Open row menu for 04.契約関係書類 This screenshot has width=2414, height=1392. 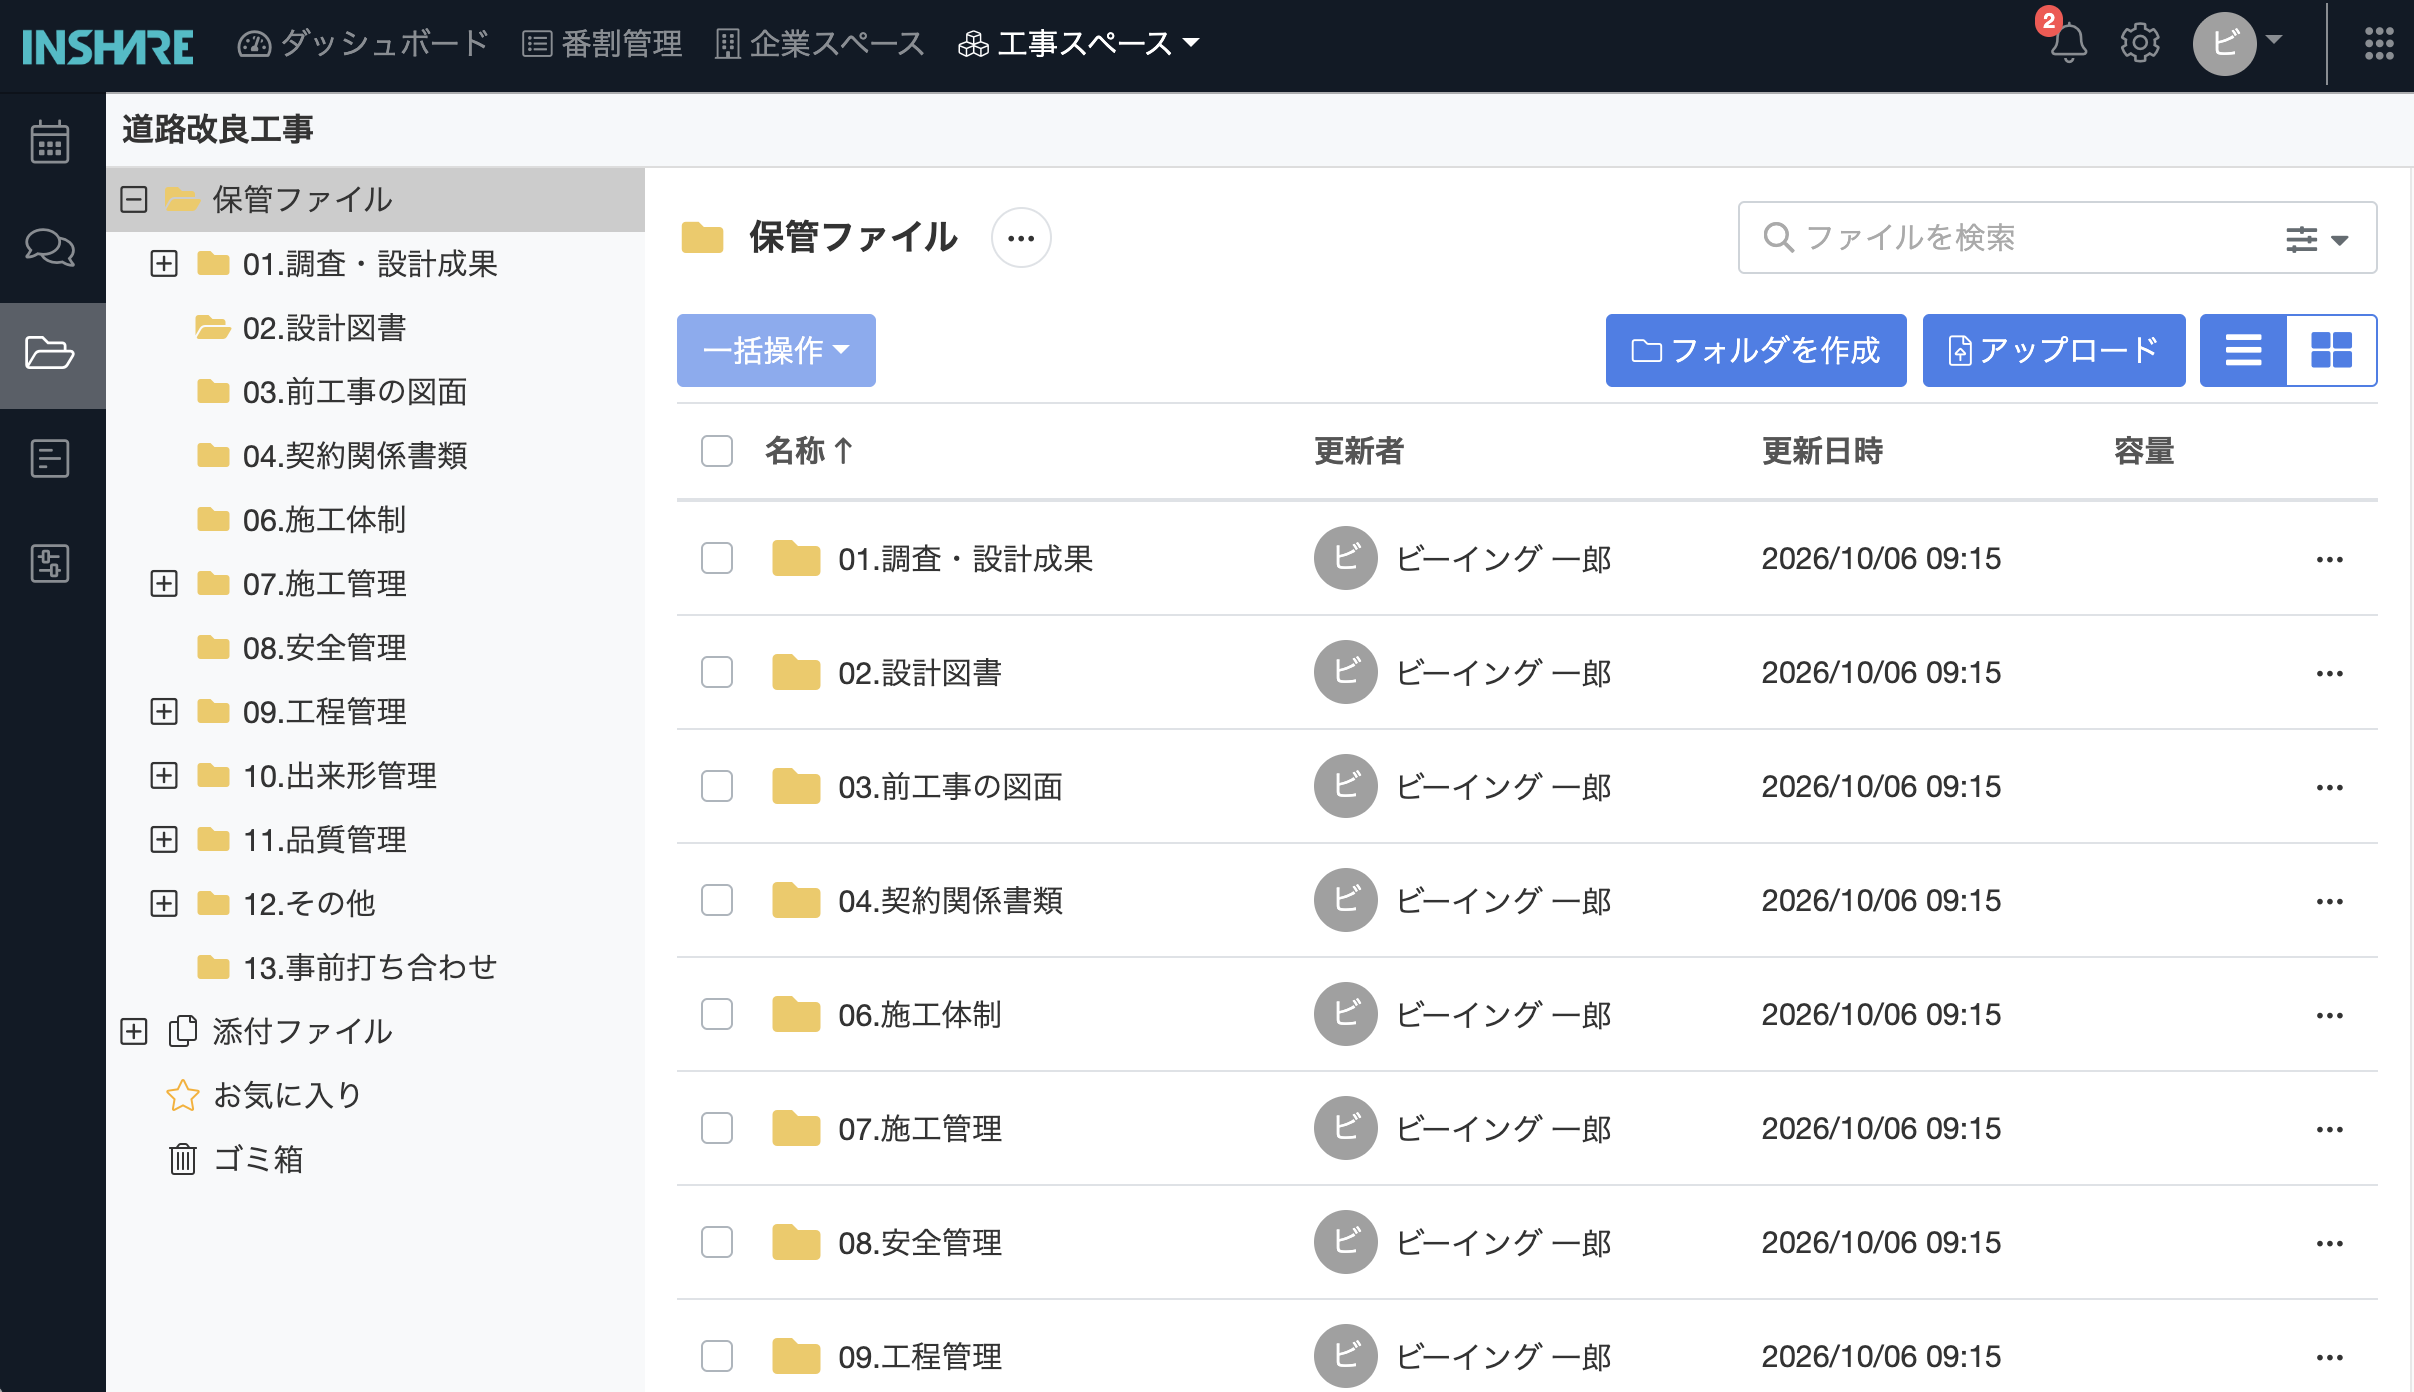click(2330, 901)
